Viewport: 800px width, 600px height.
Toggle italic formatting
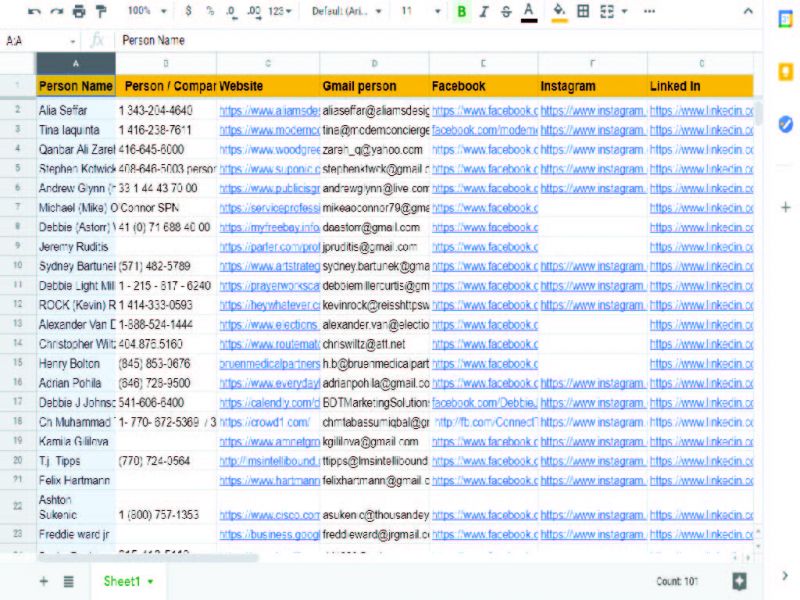[484, 11]
